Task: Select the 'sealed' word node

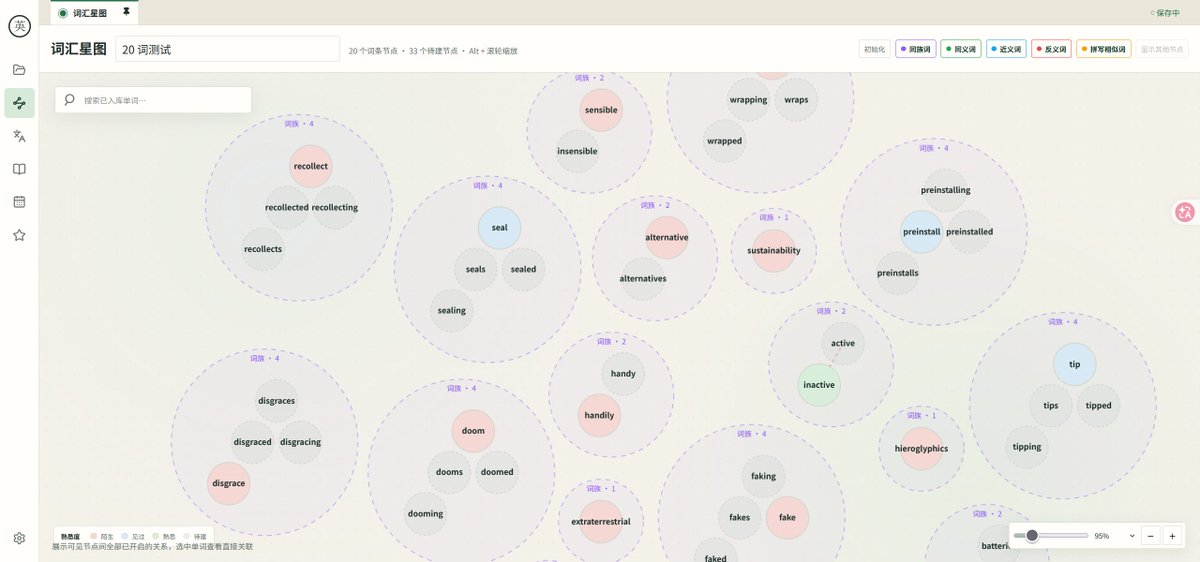Action: 523,269
